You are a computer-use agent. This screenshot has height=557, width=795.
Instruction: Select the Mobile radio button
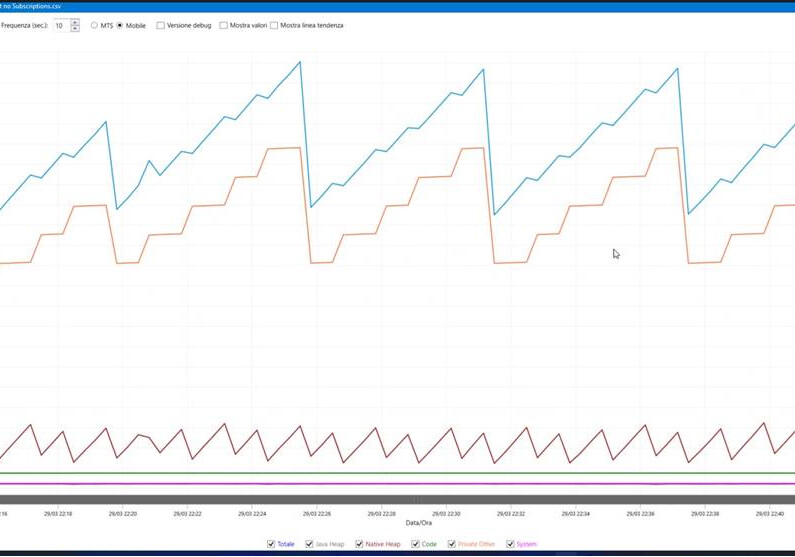(x=120, y=25)
